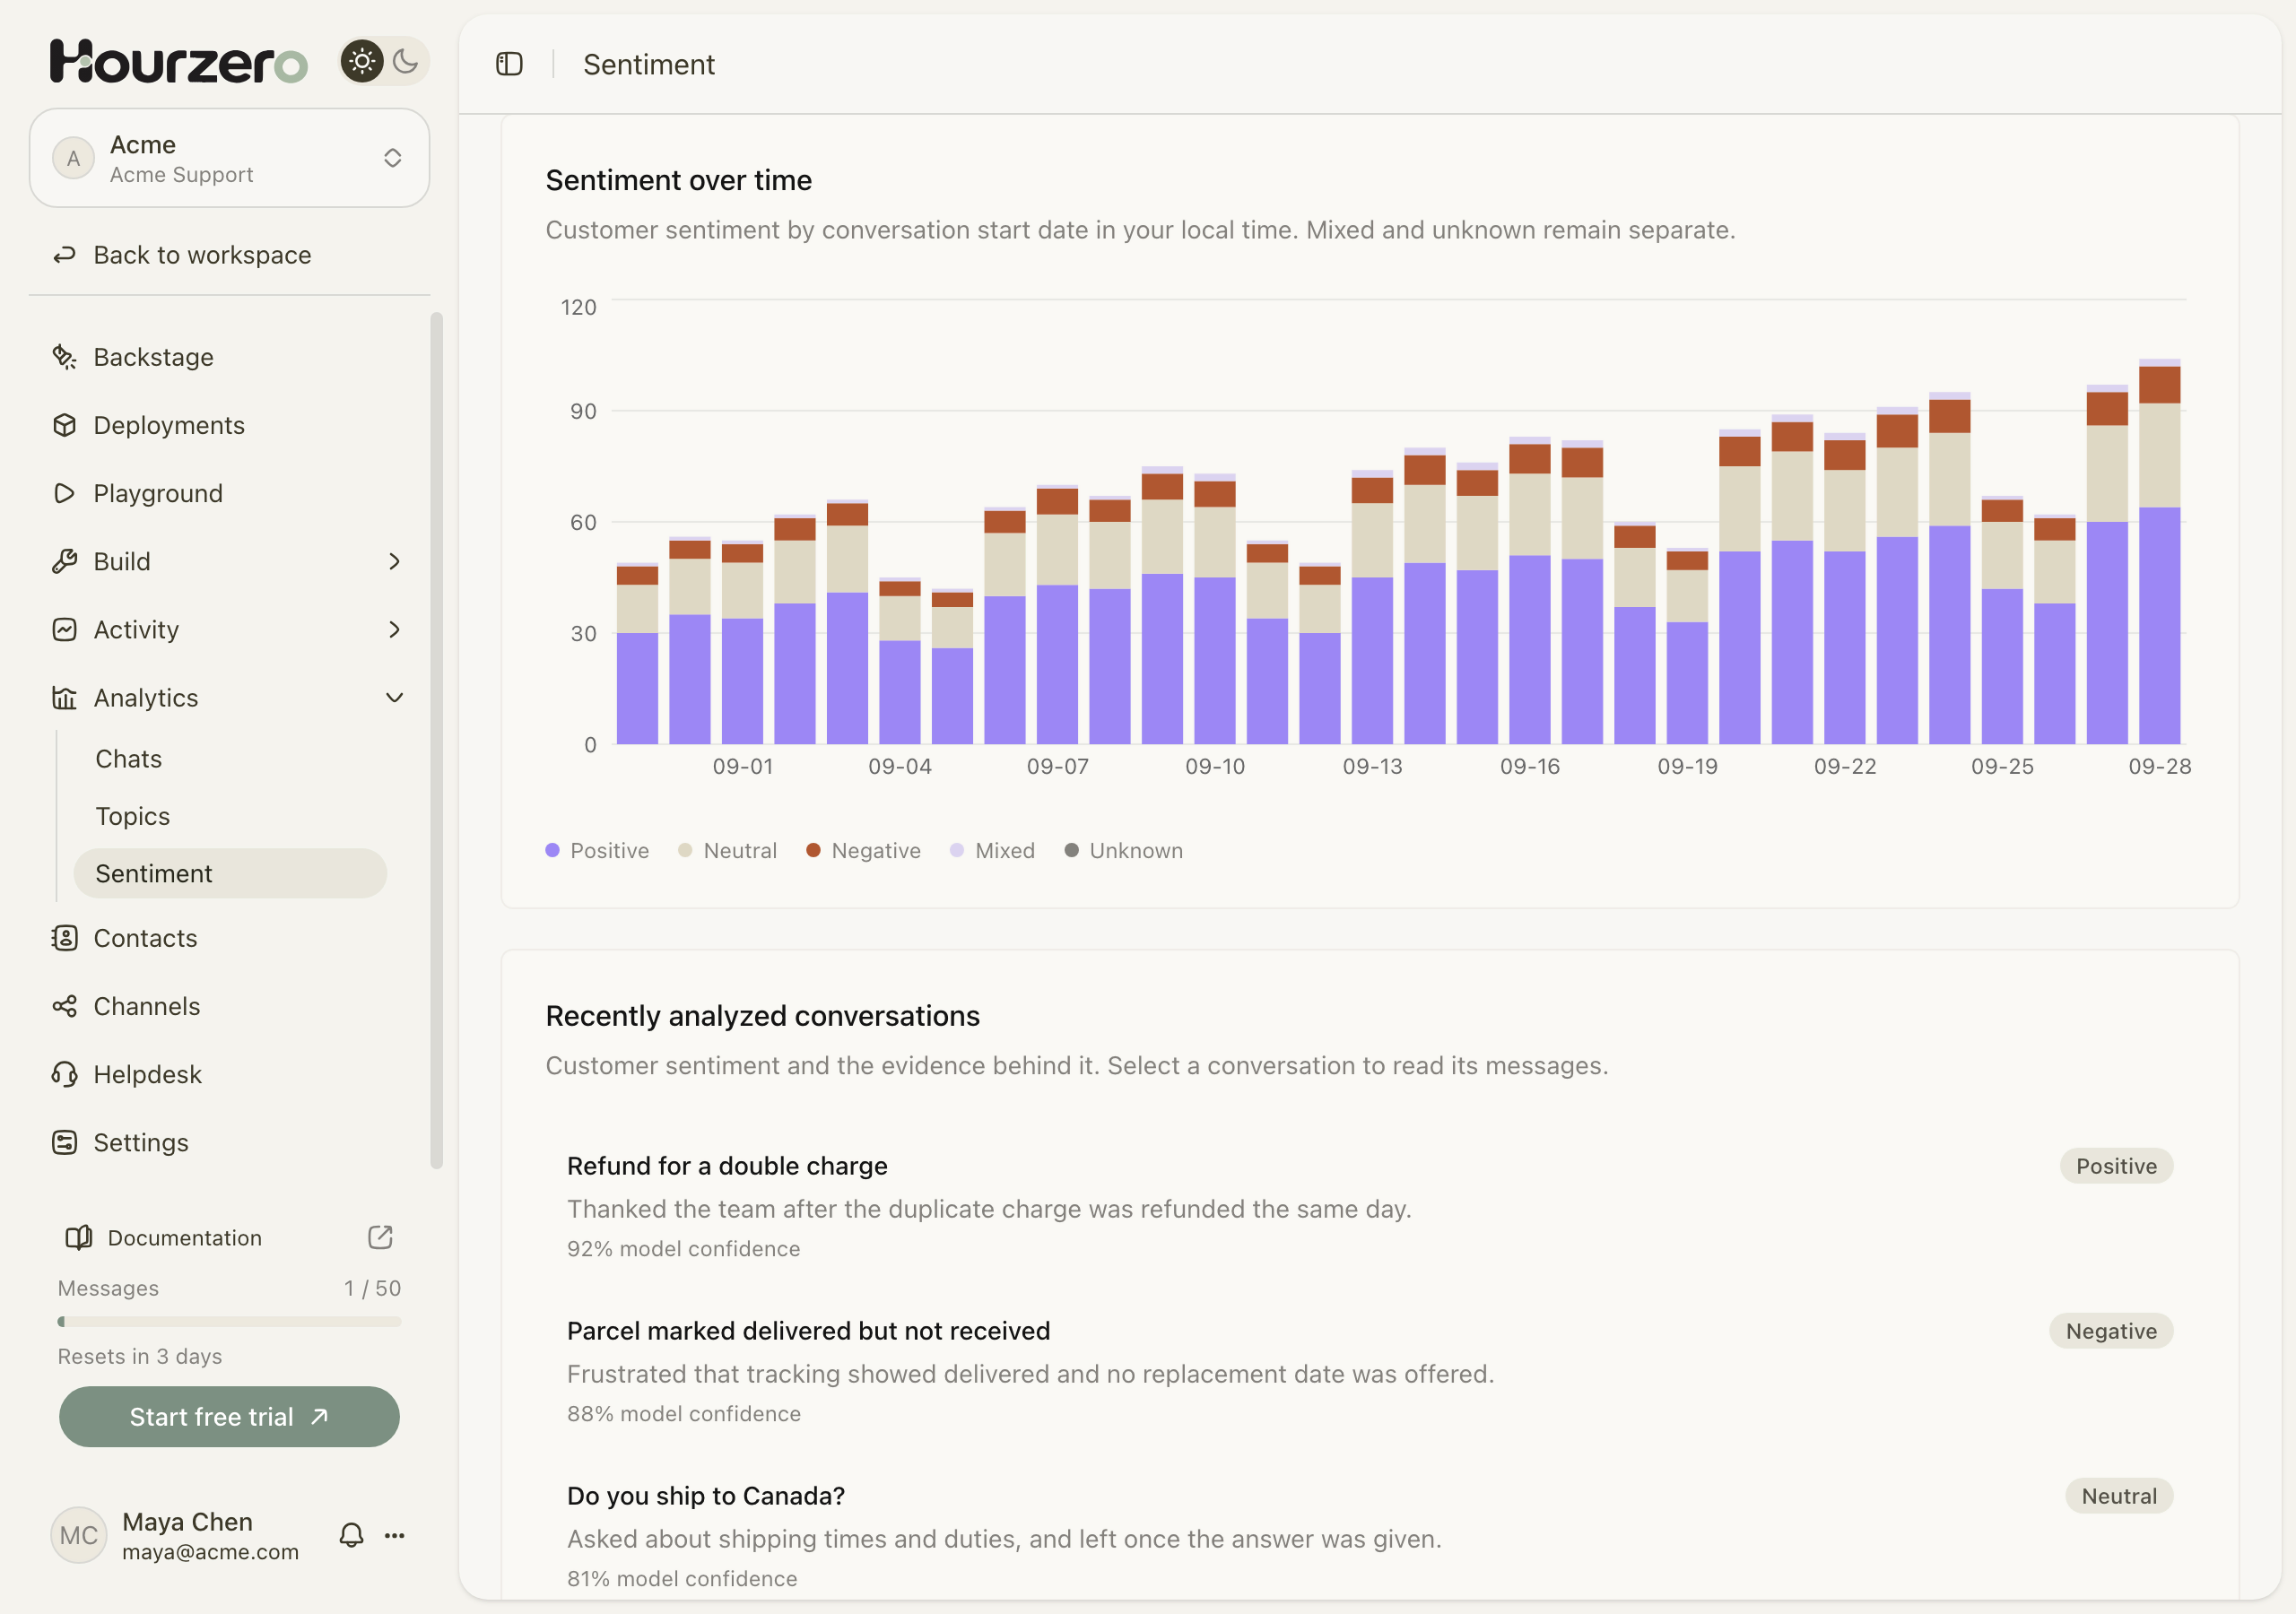
Task: Click the Documentation book icon
Action: [78, 1238]
